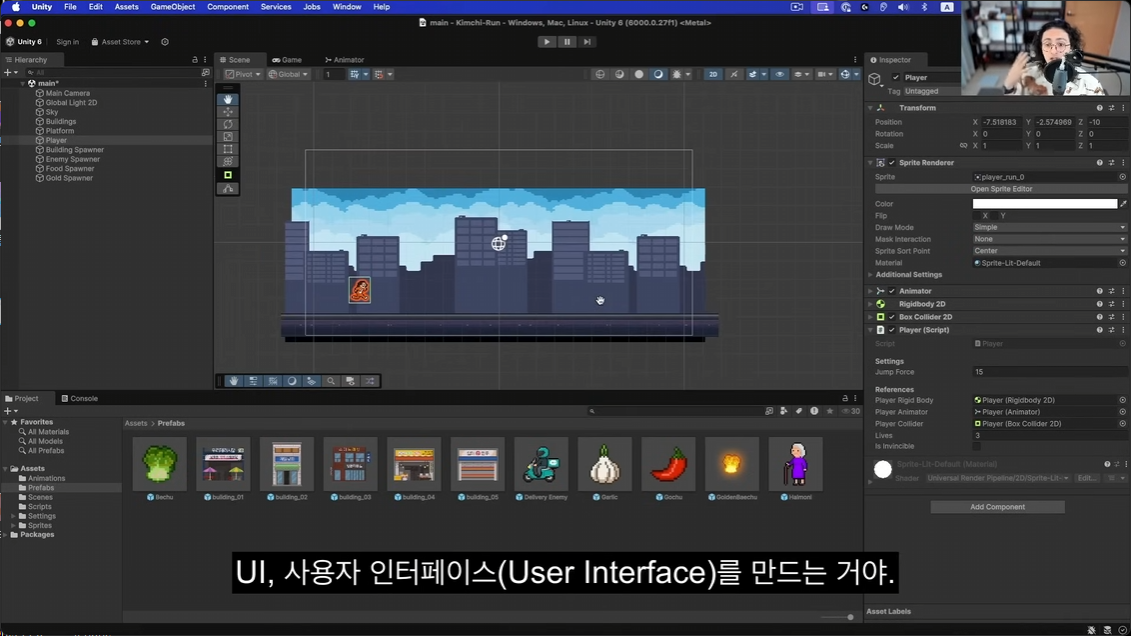The image size is (1131, 636).
Task: Select the Delivery Enemy prefab
Action: point(541,464)
